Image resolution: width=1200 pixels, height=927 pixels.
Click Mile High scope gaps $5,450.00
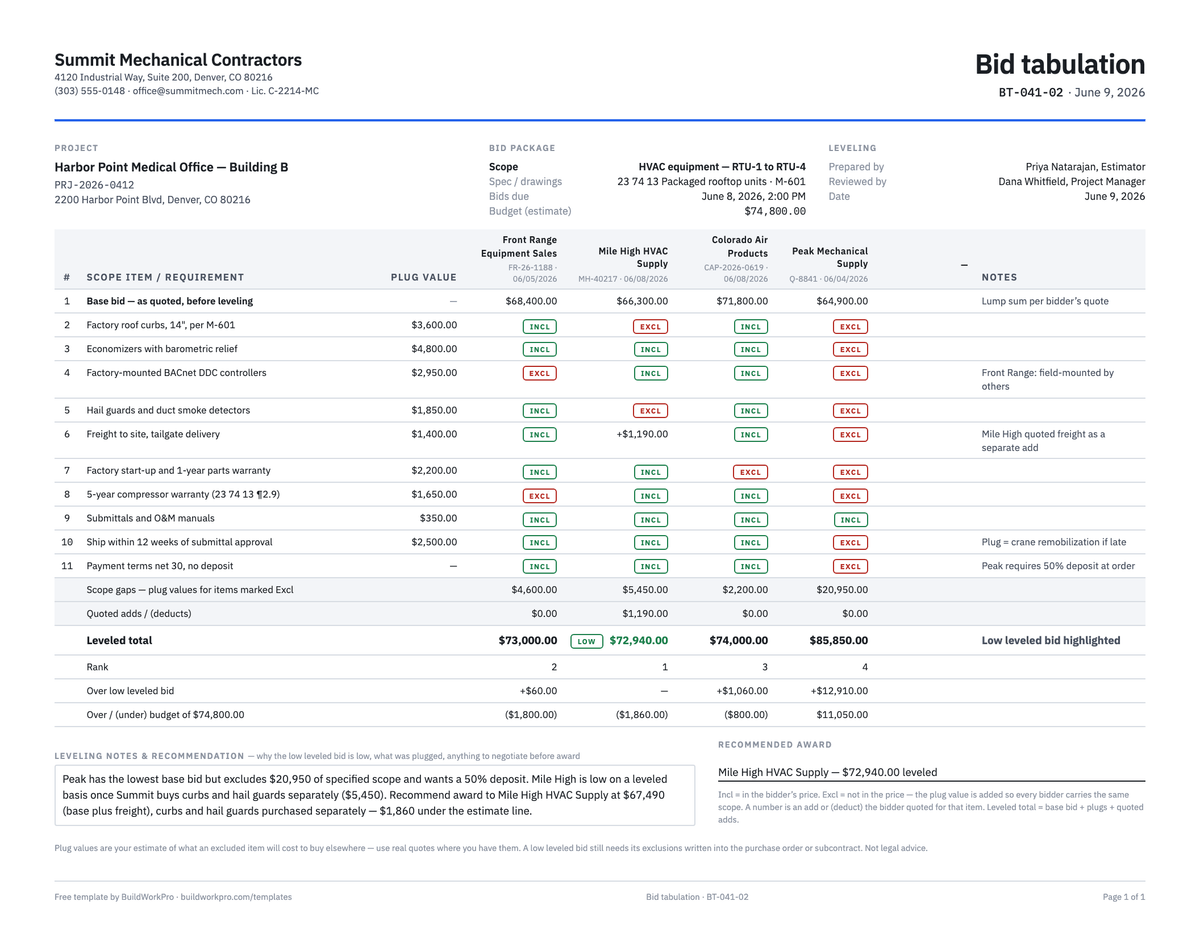coord(645,590)
